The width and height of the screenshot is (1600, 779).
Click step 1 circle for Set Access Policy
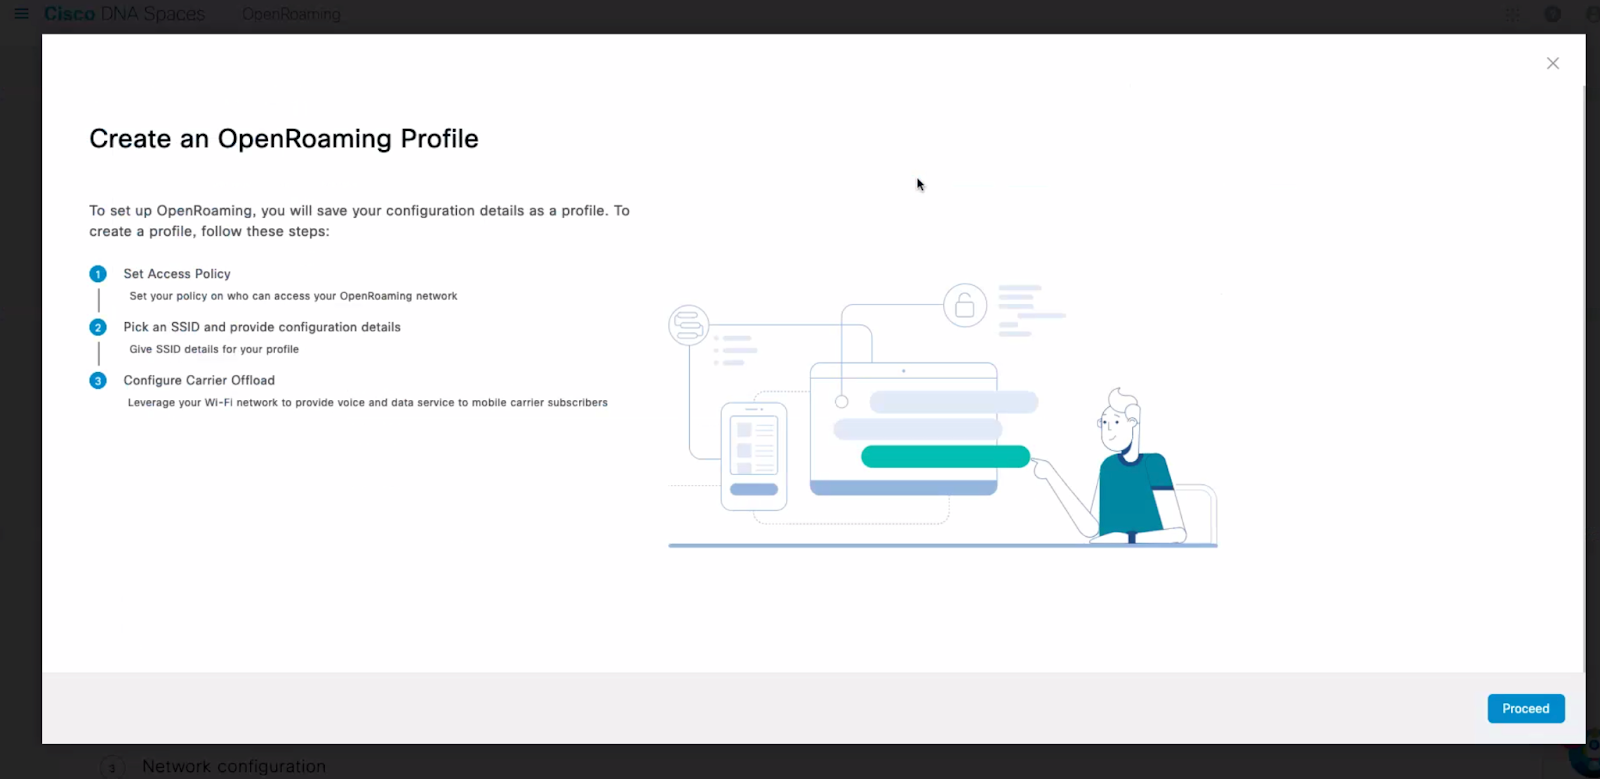point(98,274)
